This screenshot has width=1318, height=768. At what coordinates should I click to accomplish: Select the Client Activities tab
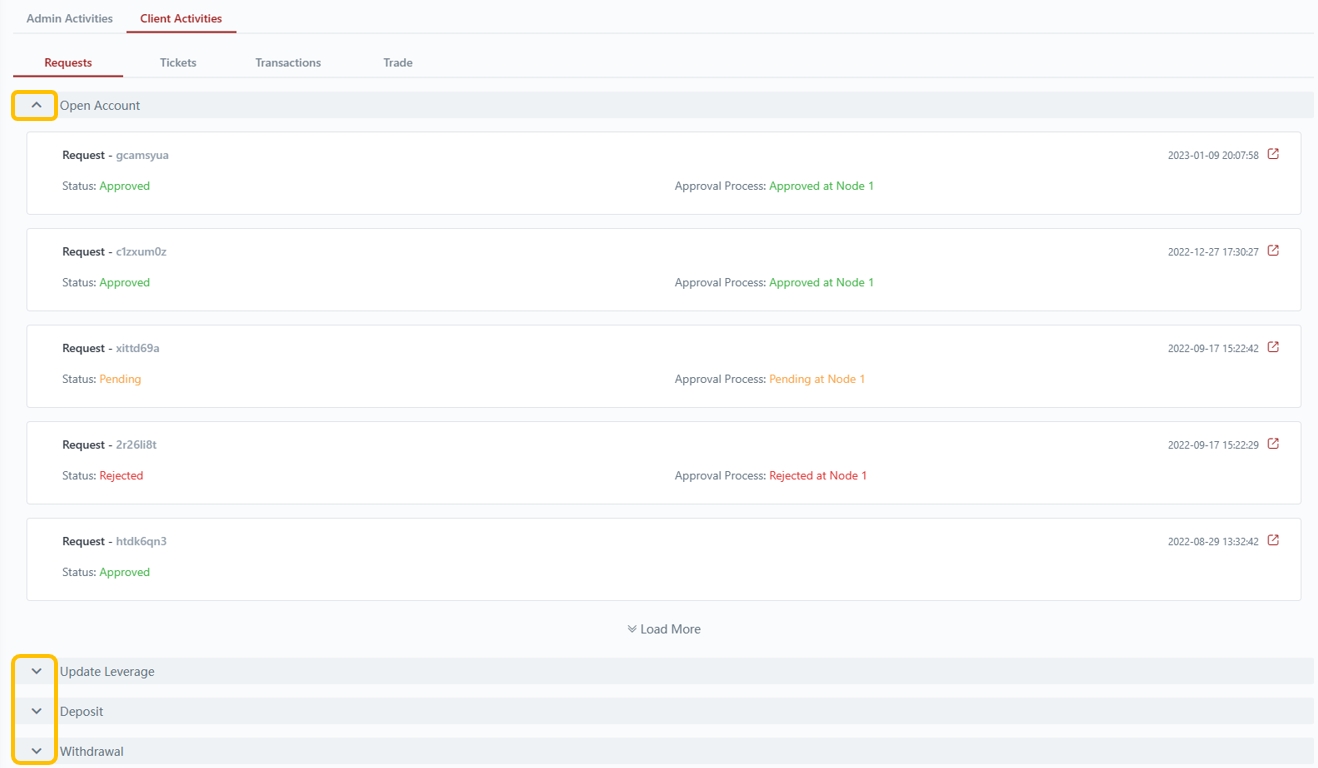click(x=181, y=18)
